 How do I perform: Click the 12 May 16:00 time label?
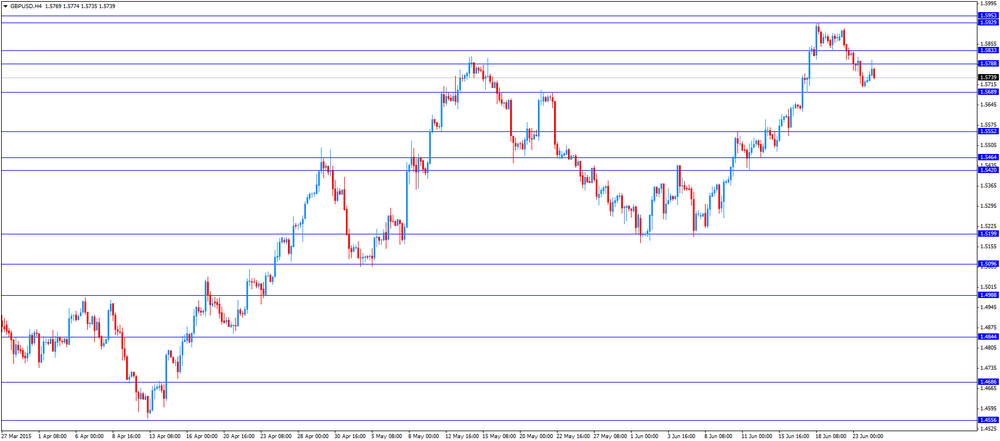point(463,437)
